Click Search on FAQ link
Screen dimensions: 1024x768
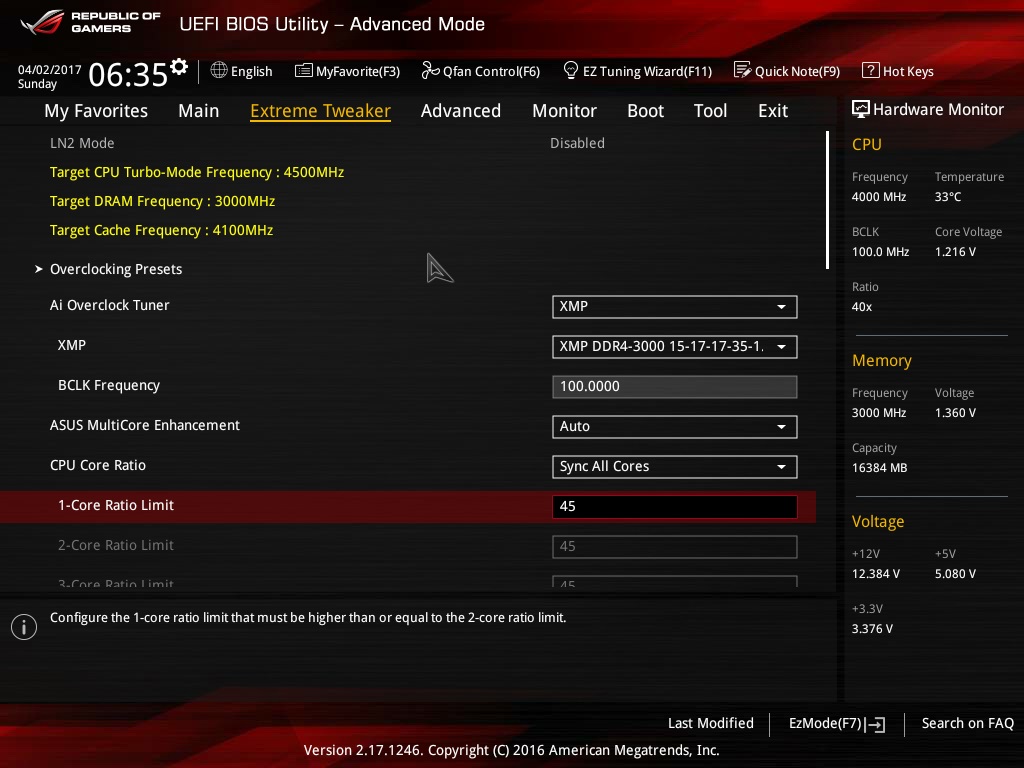tap(967, 723)
